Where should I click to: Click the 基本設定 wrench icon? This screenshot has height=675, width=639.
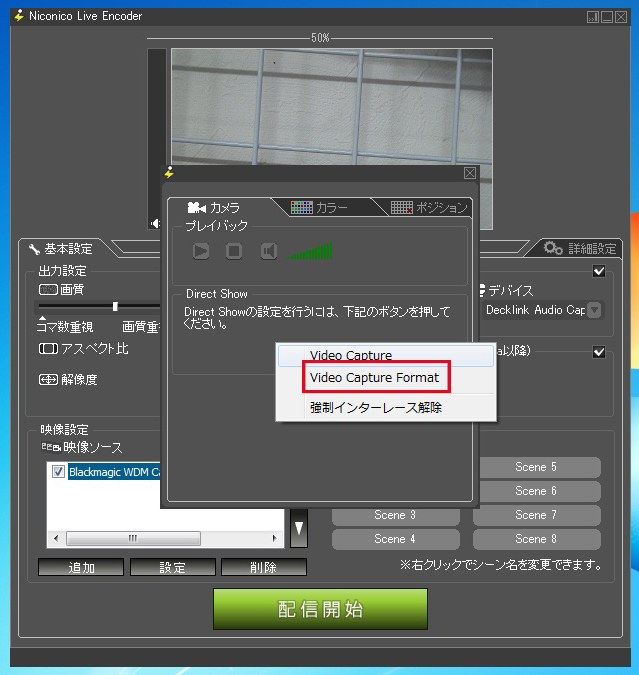tap(34, 249)
